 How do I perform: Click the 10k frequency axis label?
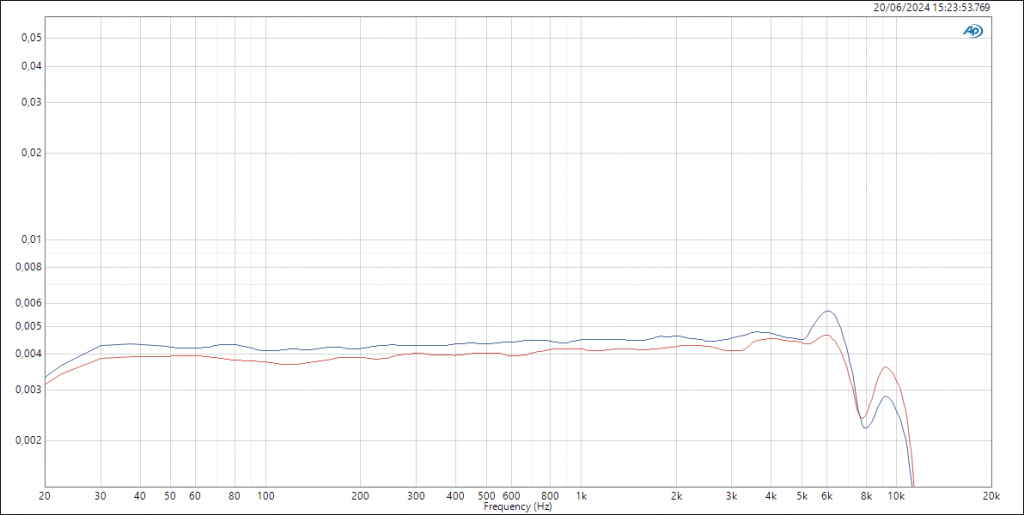pos(897,496)
